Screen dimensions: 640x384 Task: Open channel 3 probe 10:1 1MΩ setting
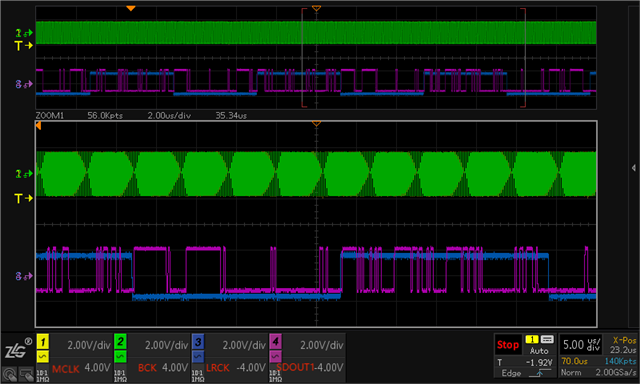[x=198, y=375]
